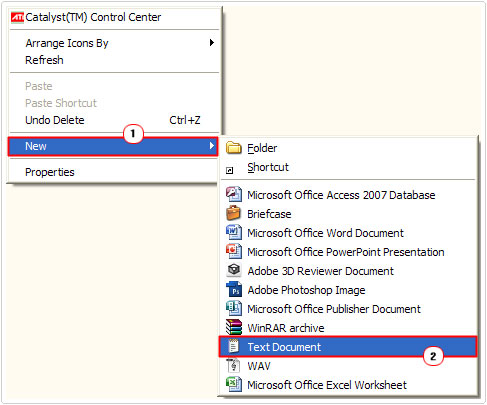Expand the New submenu arrow
The image size is (487, 405).
click(x=211, y=146)
